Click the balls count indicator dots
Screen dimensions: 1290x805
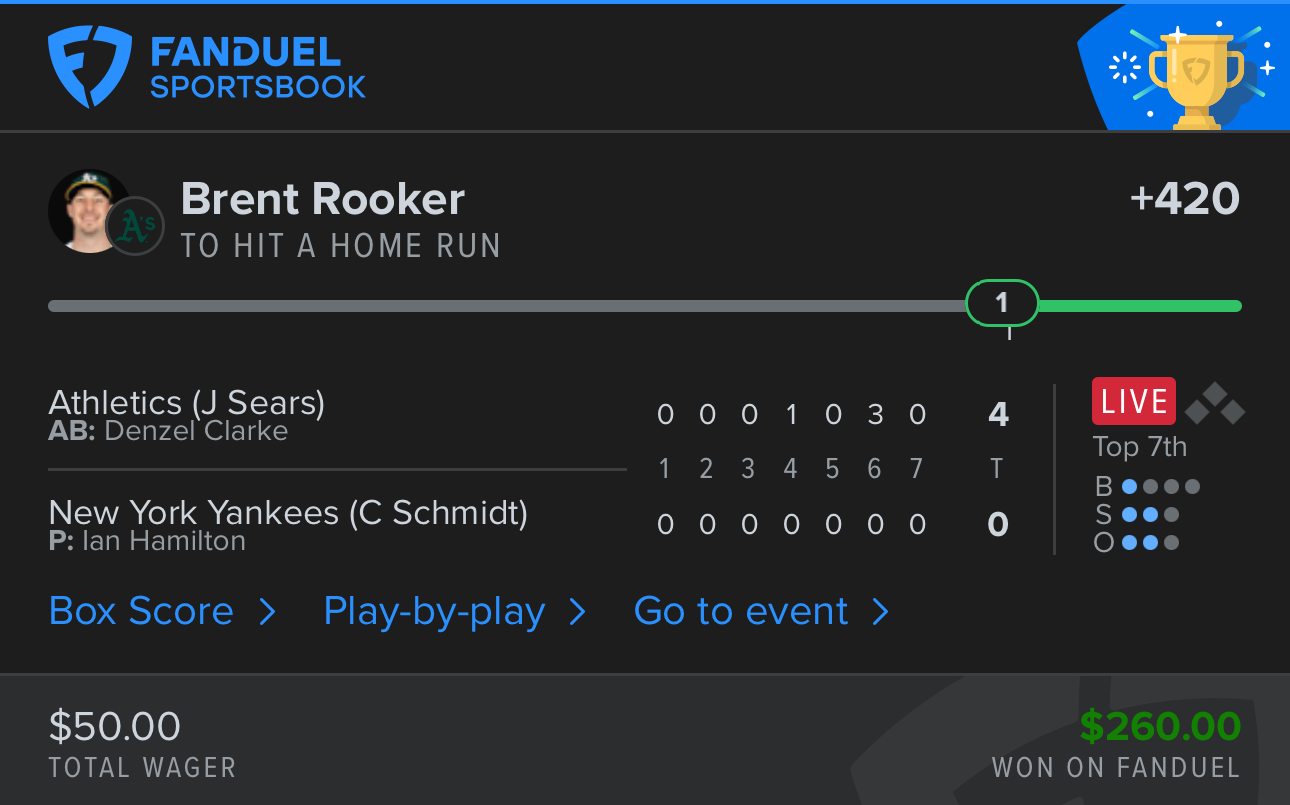(1160, 487)
